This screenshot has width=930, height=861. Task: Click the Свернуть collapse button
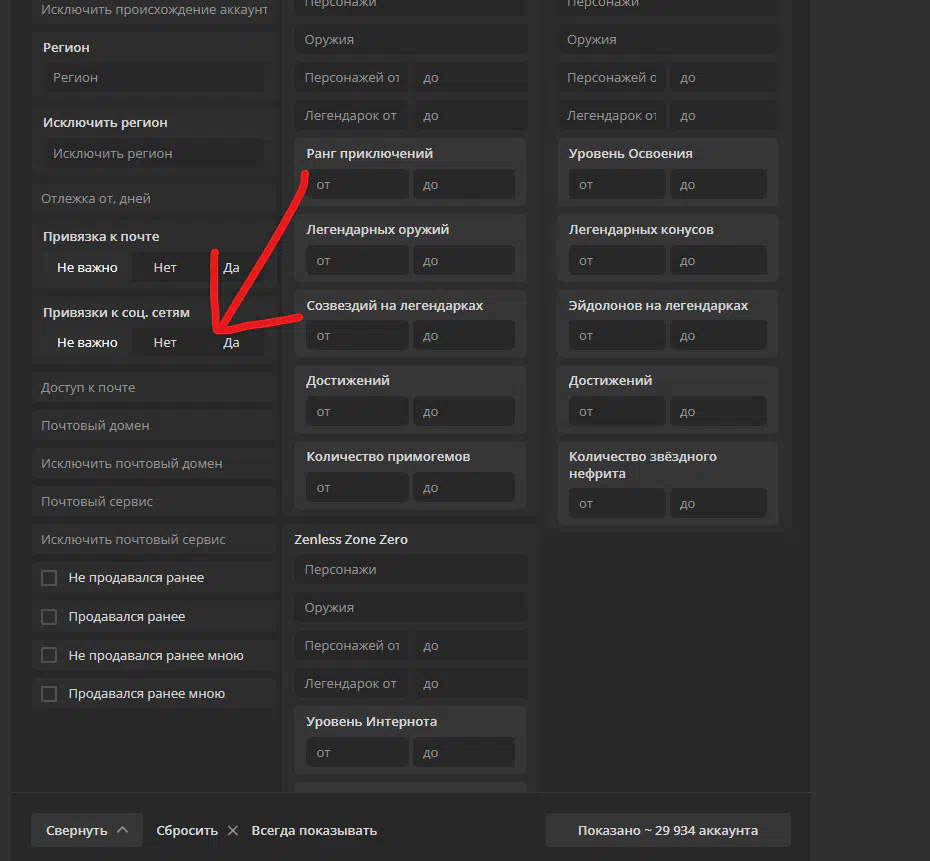(87, 830)
